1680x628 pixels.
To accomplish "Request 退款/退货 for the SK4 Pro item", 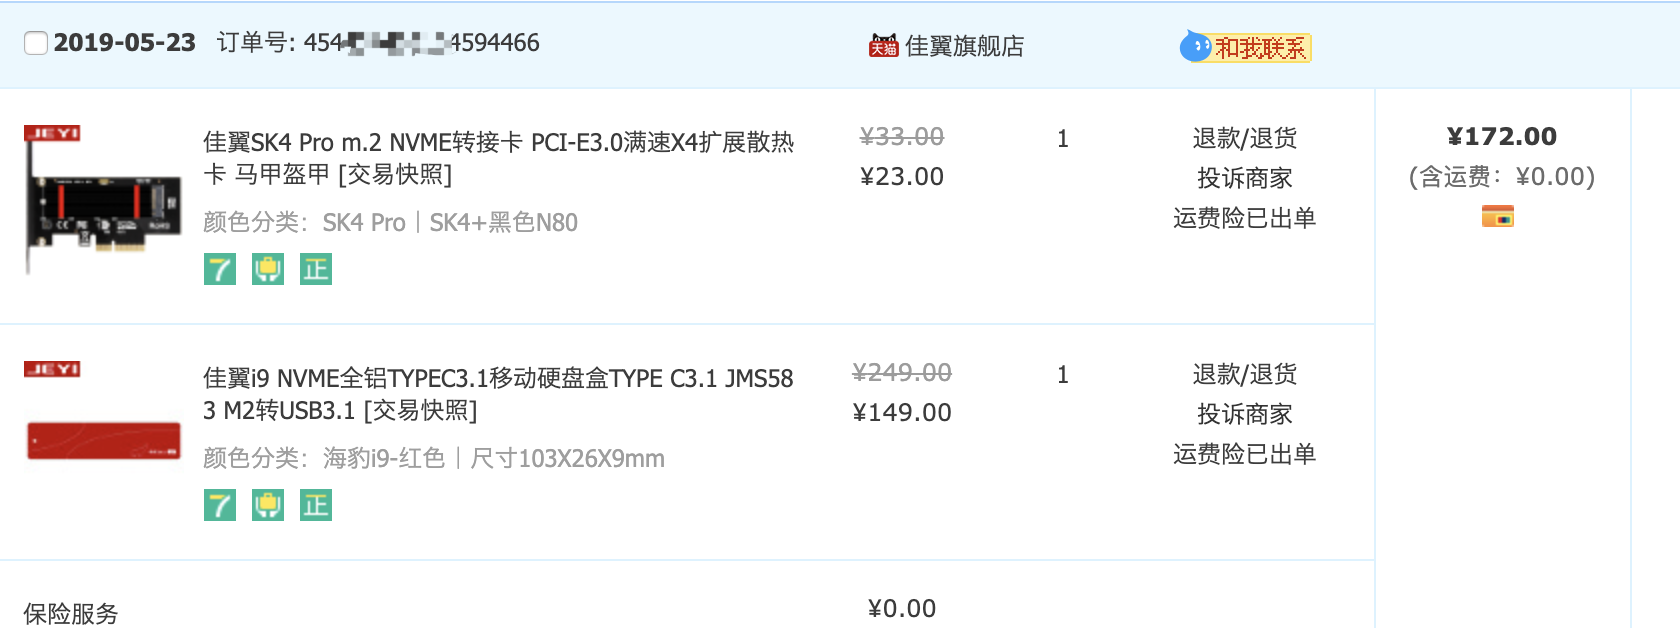I will [x=1245, y=138].
